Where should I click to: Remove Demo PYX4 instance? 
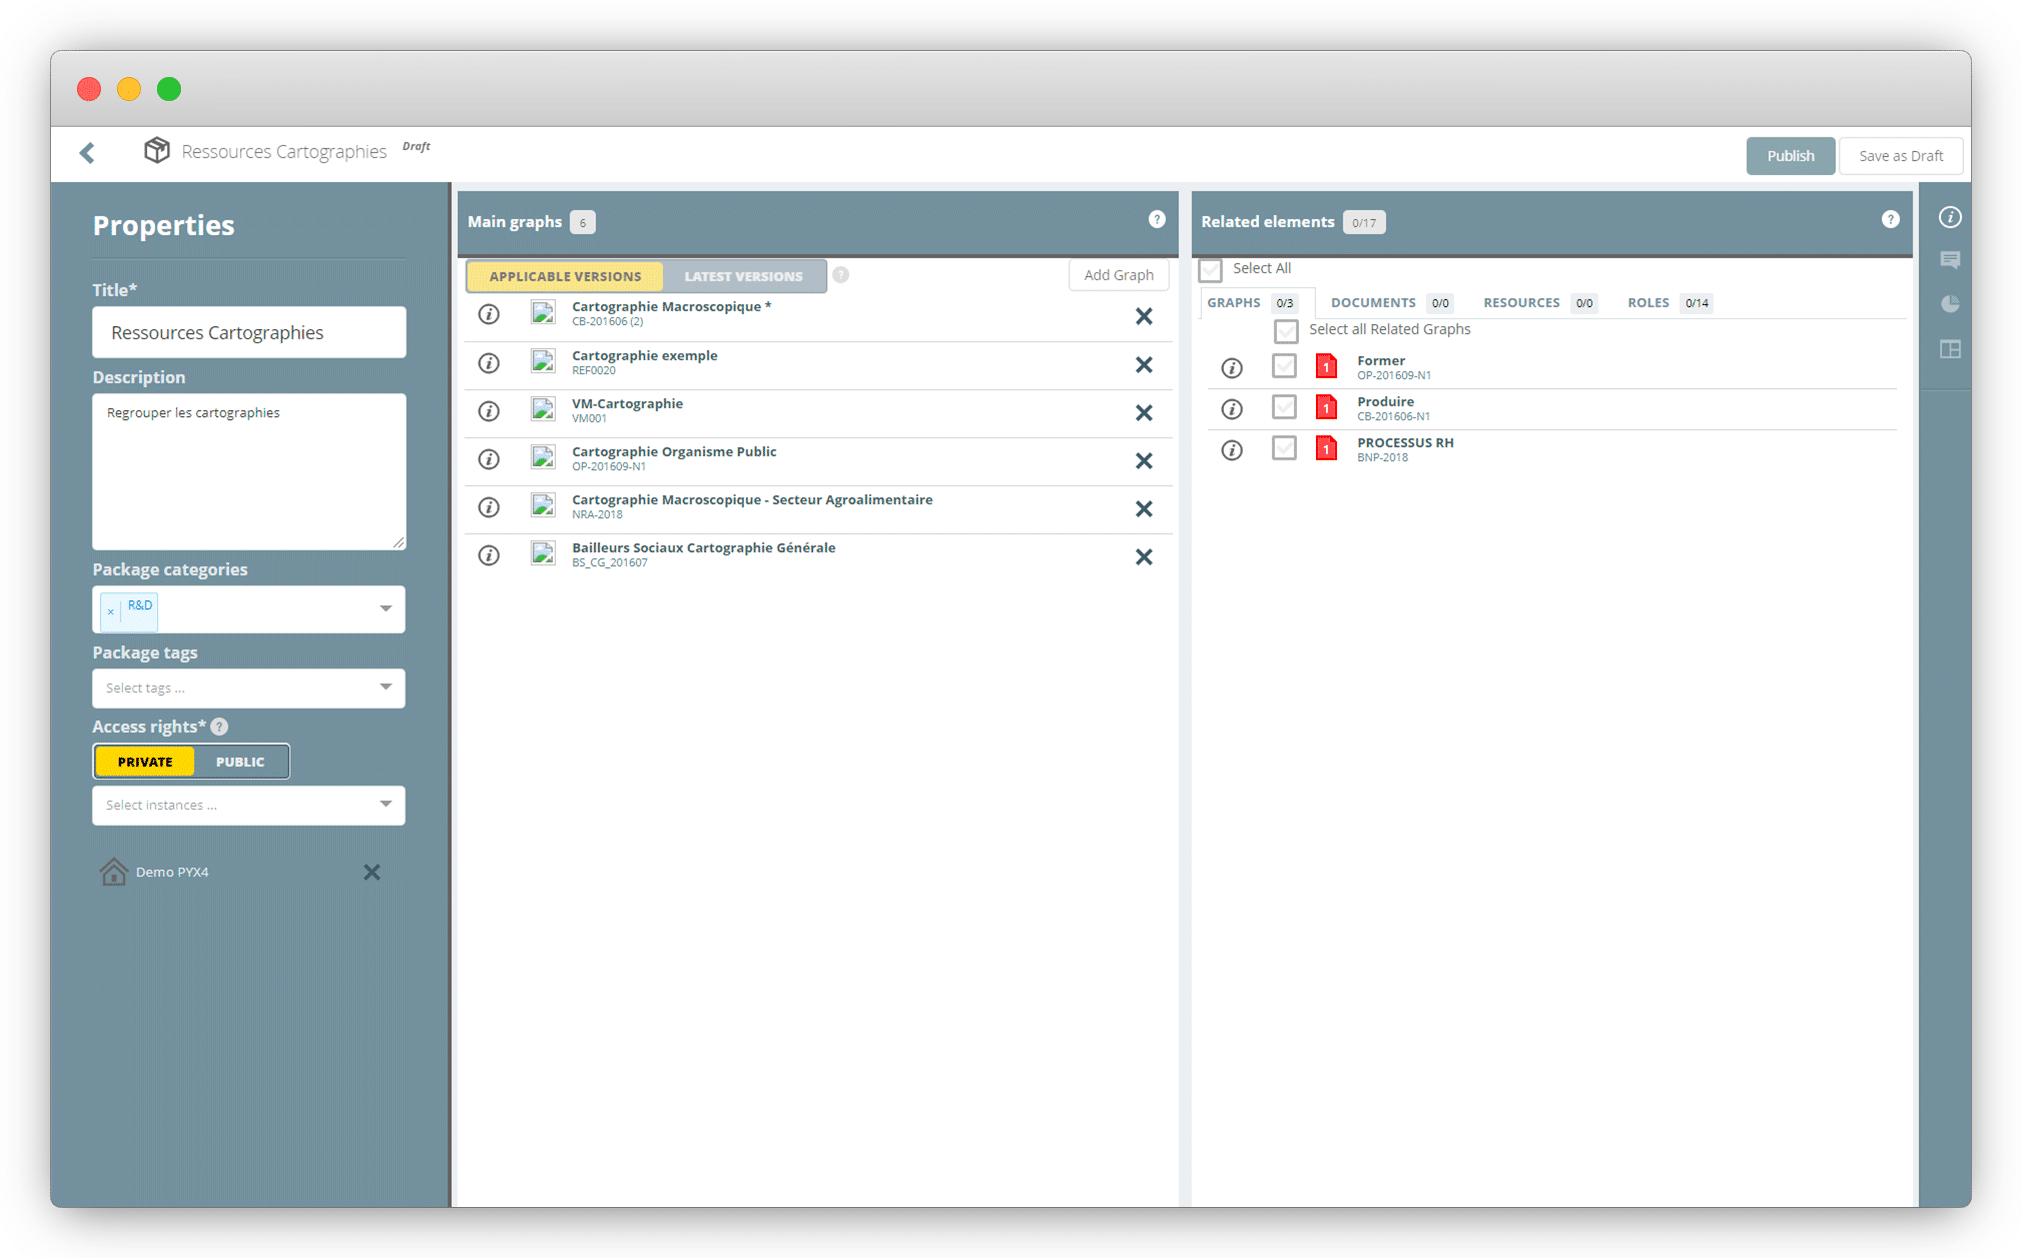[372, 872]
